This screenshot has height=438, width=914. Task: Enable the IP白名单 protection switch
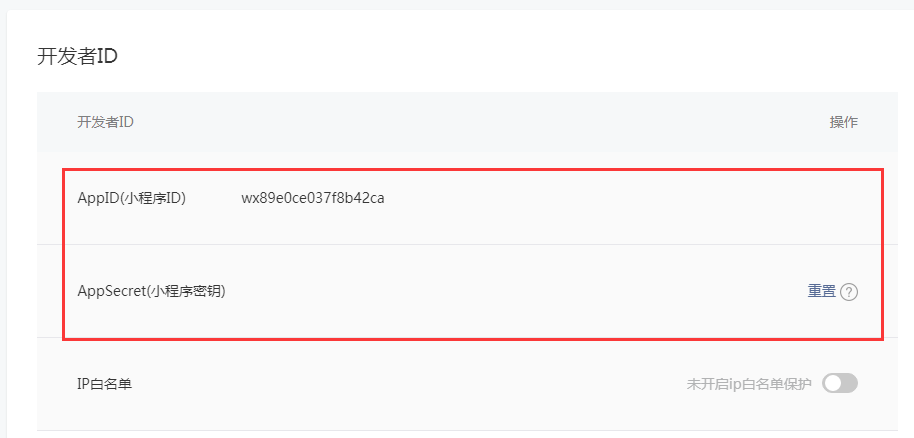[839, 384]
